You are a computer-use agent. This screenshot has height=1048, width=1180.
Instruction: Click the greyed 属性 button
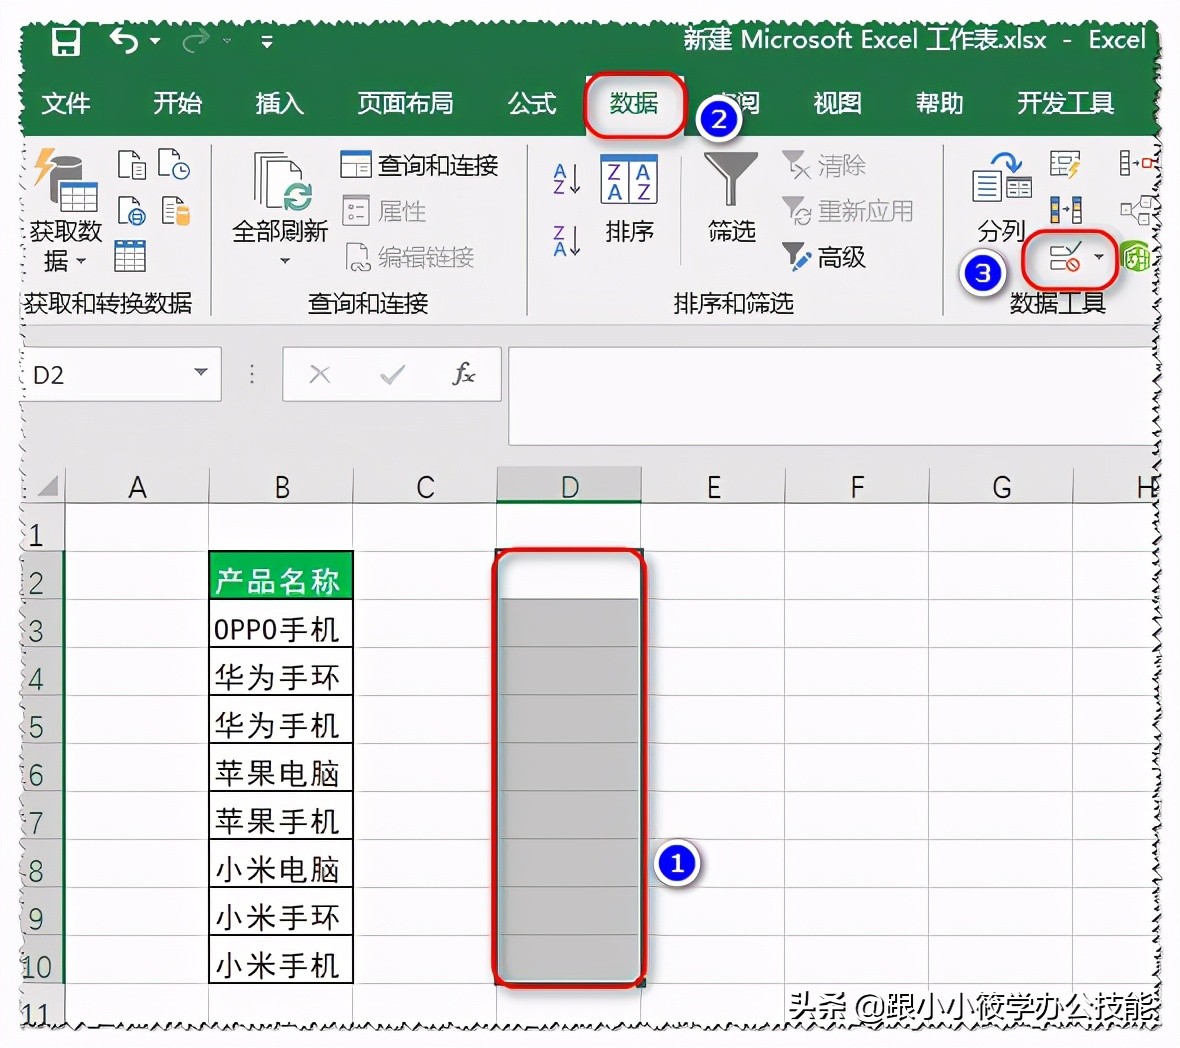click(384, 211)
